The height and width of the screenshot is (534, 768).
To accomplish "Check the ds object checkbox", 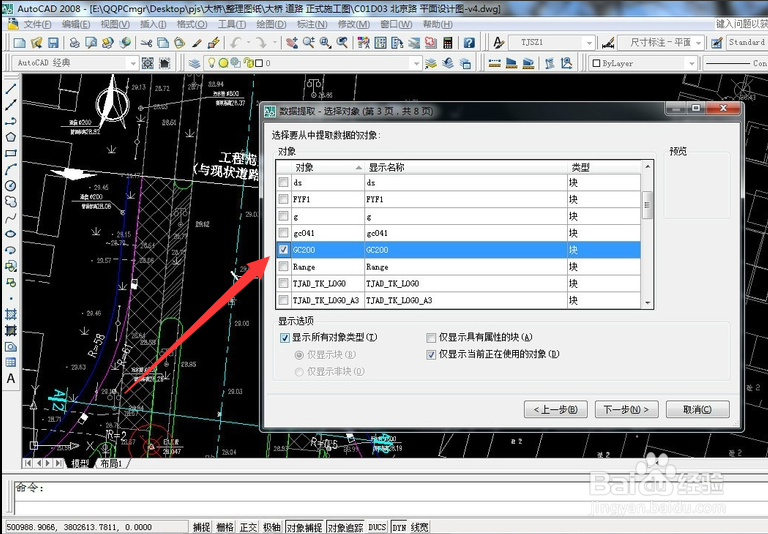I will [283, 182].
